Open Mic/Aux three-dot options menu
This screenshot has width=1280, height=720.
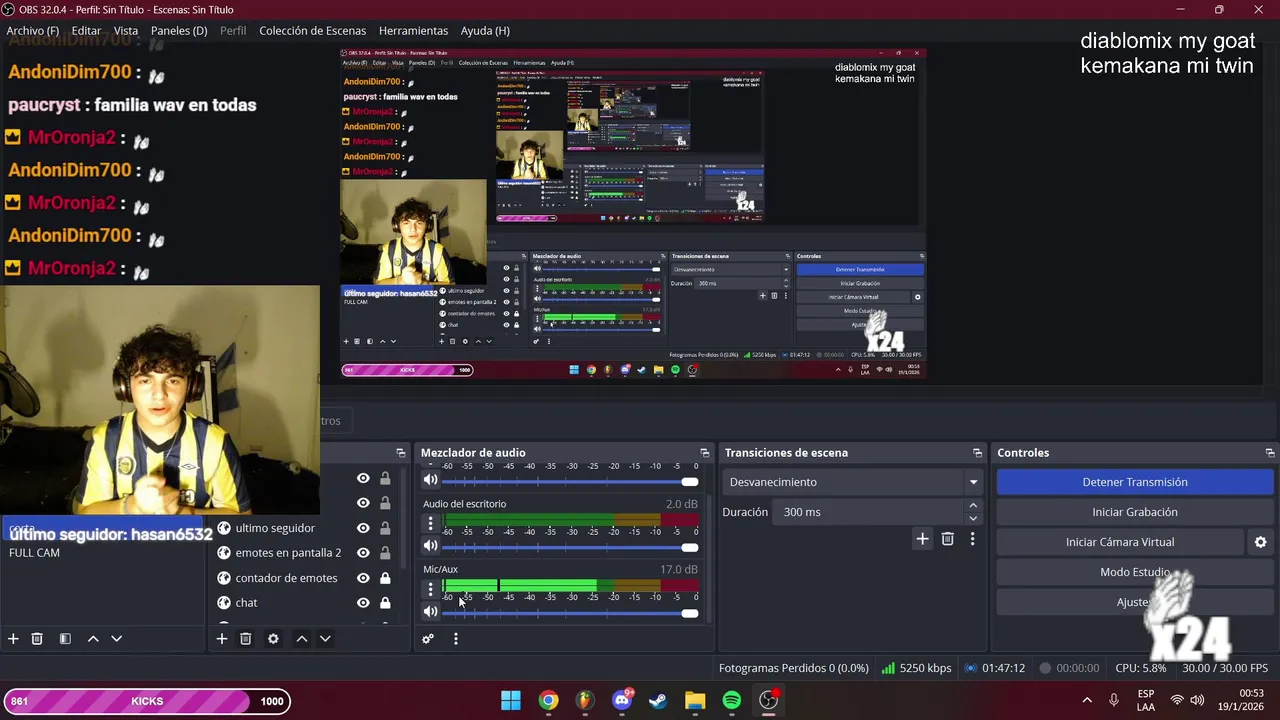click(x=430, y=589)
